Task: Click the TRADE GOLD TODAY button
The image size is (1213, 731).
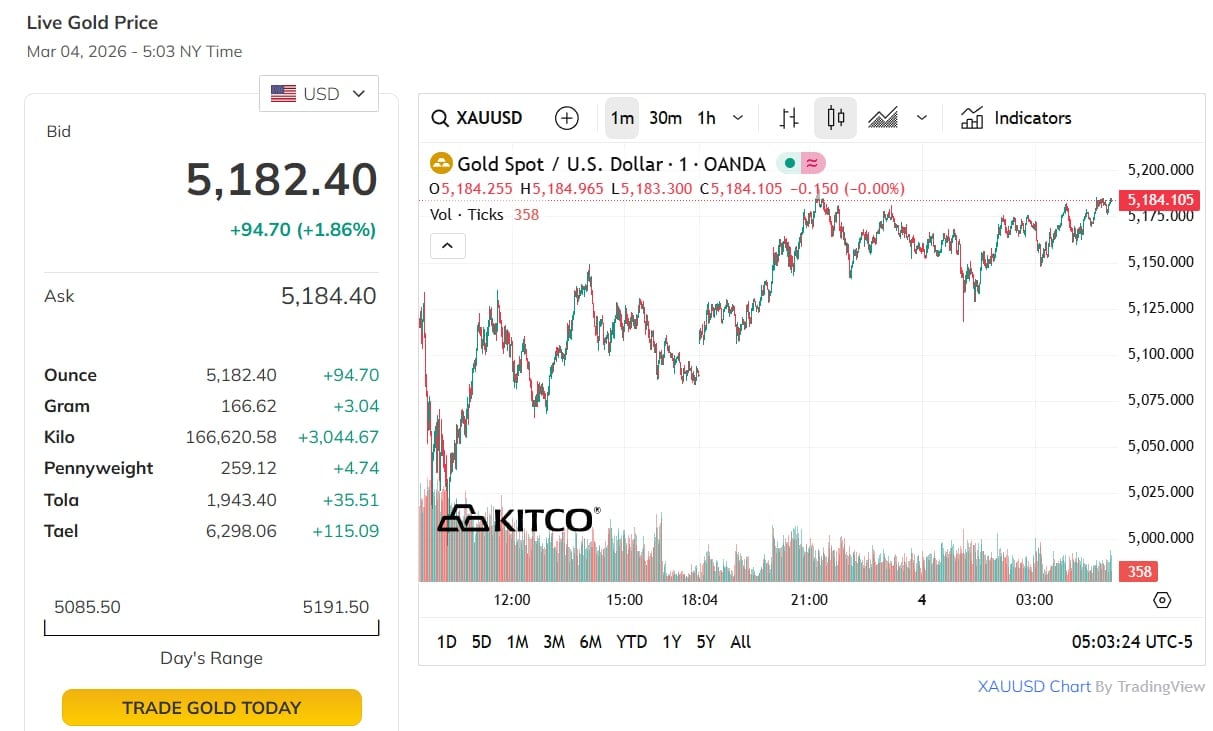Action: tap(211, 708)
